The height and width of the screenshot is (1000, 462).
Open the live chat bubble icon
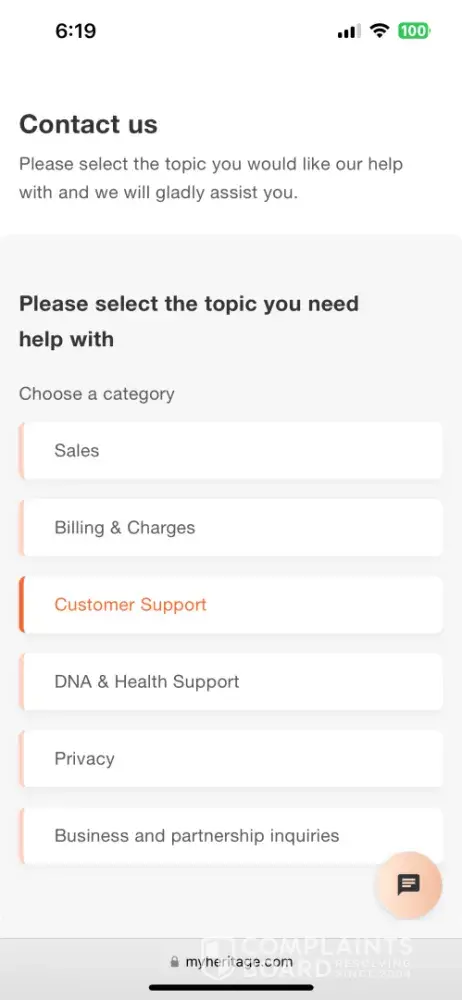pyautogui.click(x=408, y=885)
